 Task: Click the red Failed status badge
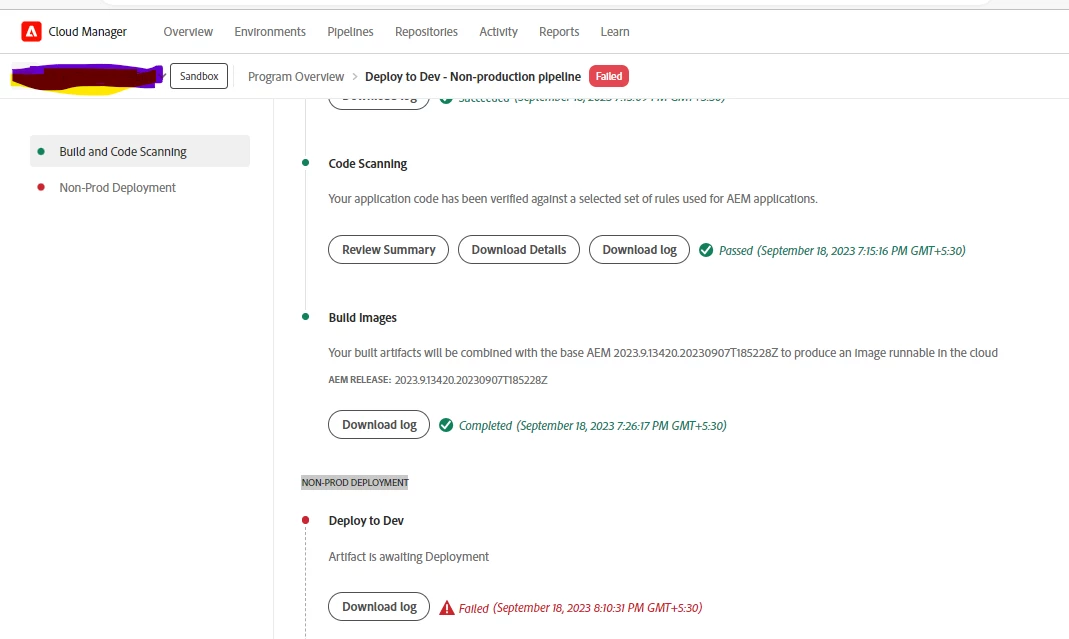click(609, 76)
